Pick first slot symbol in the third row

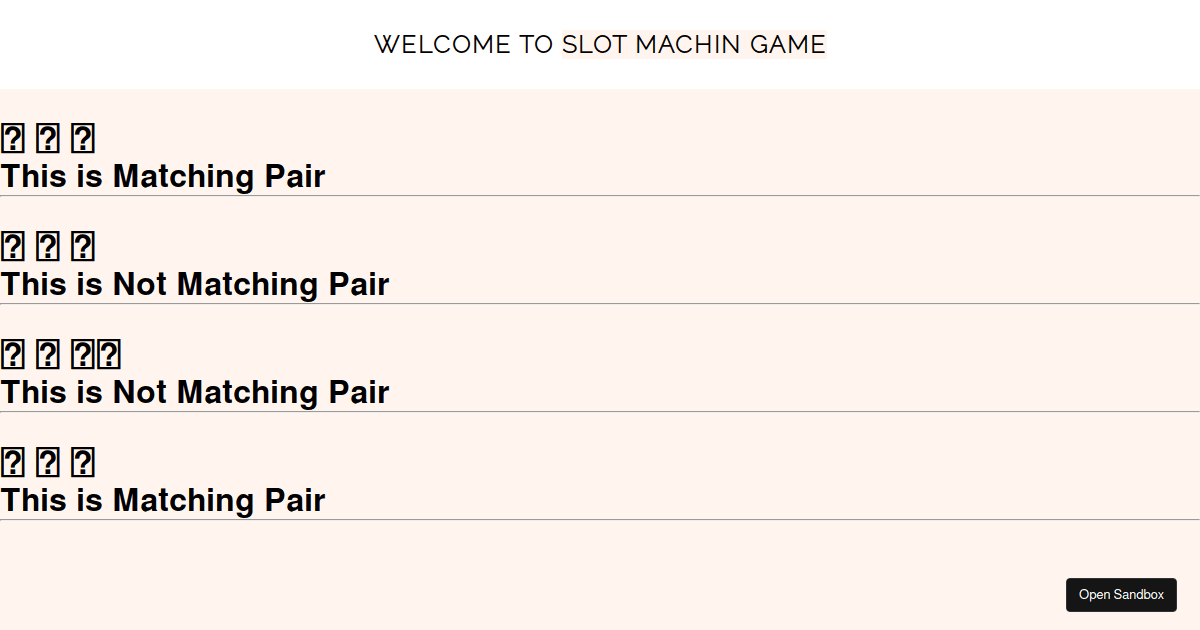coord(12,354)
